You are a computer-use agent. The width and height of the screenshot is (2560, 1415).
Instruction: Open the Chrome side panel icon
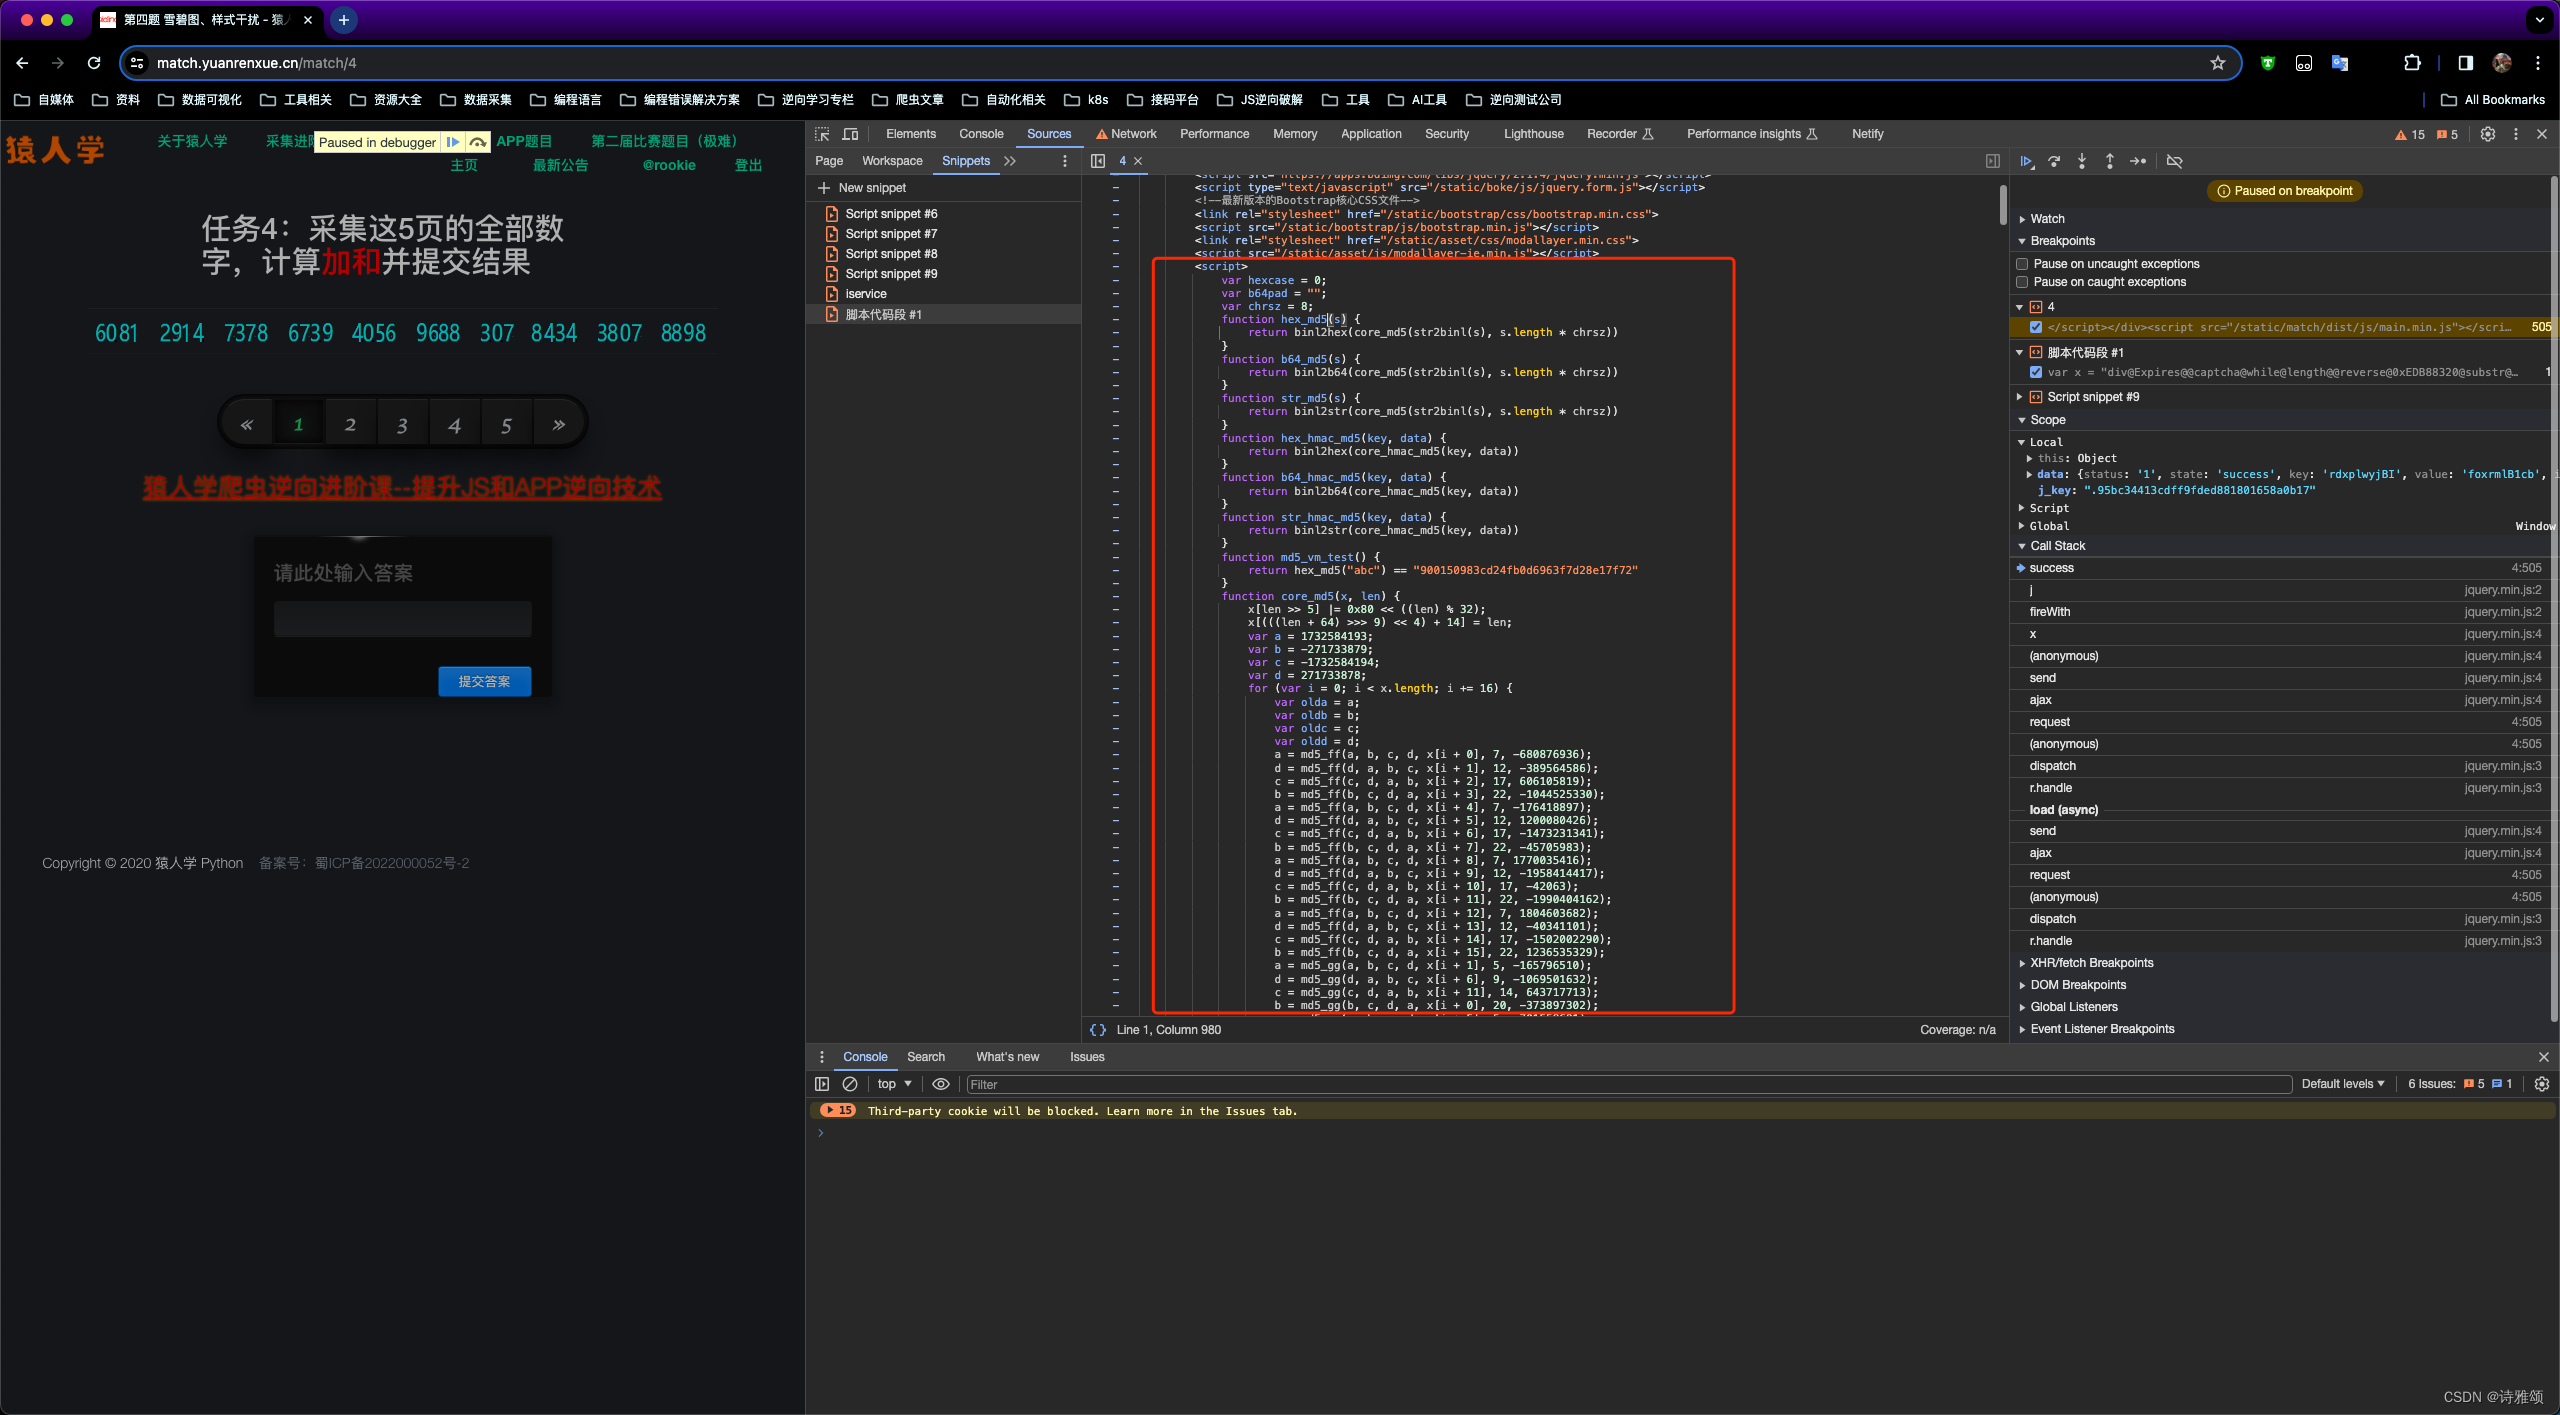2466,63
